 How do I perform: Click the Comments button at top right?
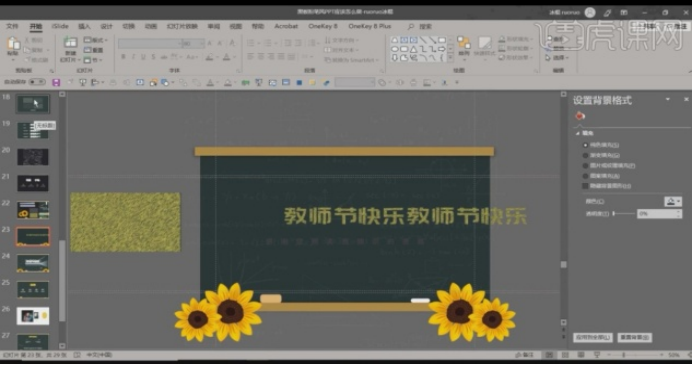(x=676, y=26)
